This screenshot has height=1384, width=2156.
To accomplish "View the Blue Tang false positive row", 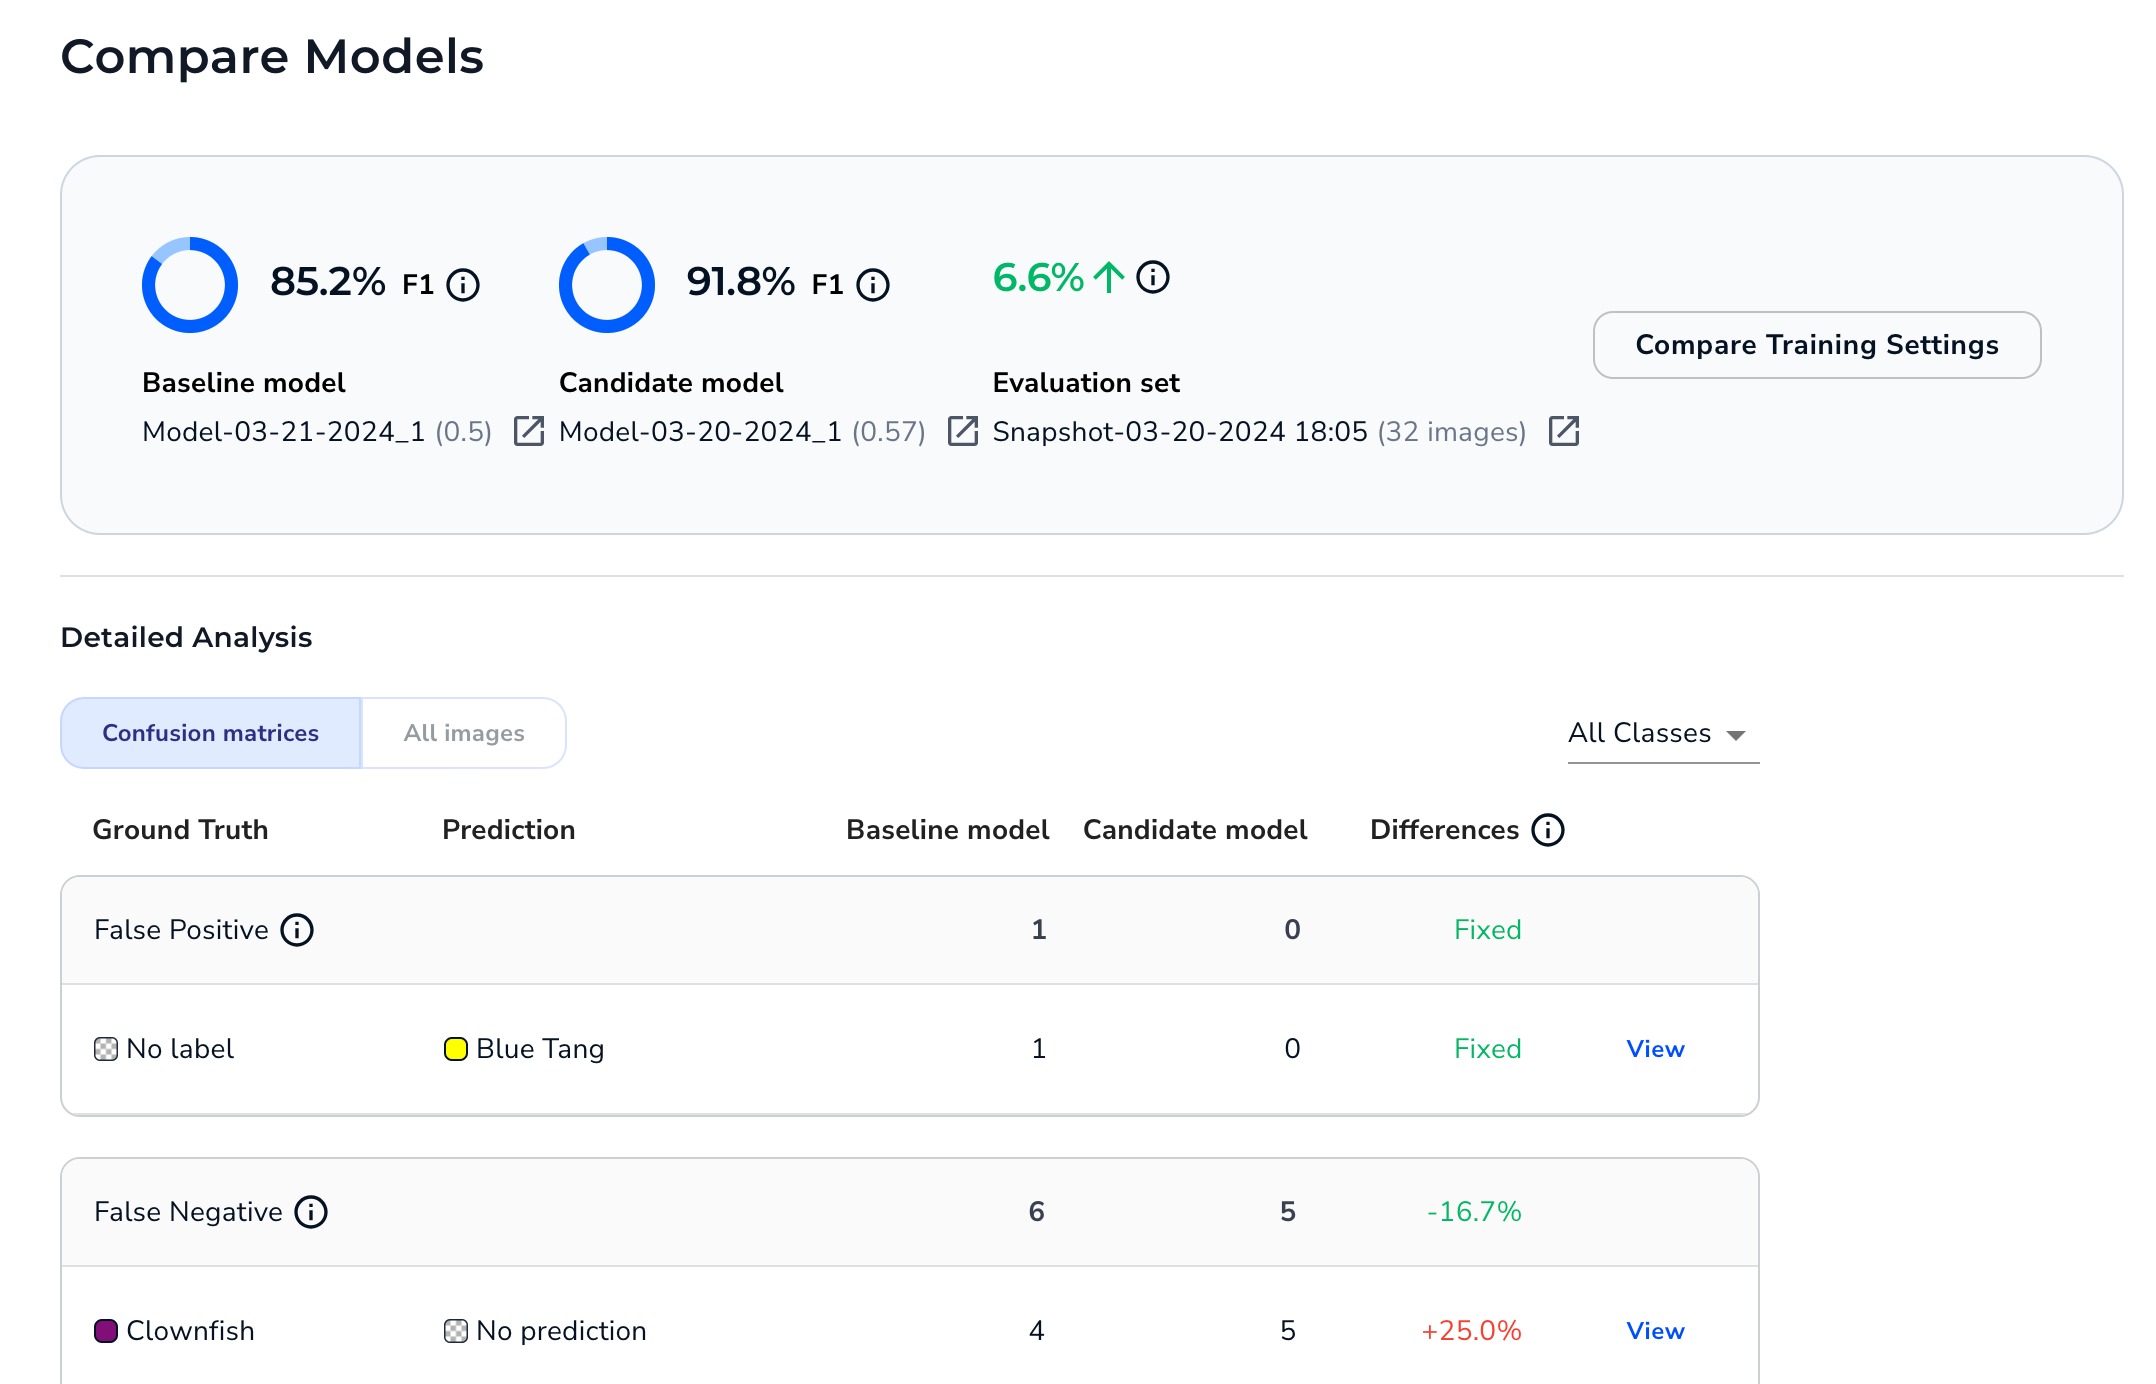I will 1655,1049.
